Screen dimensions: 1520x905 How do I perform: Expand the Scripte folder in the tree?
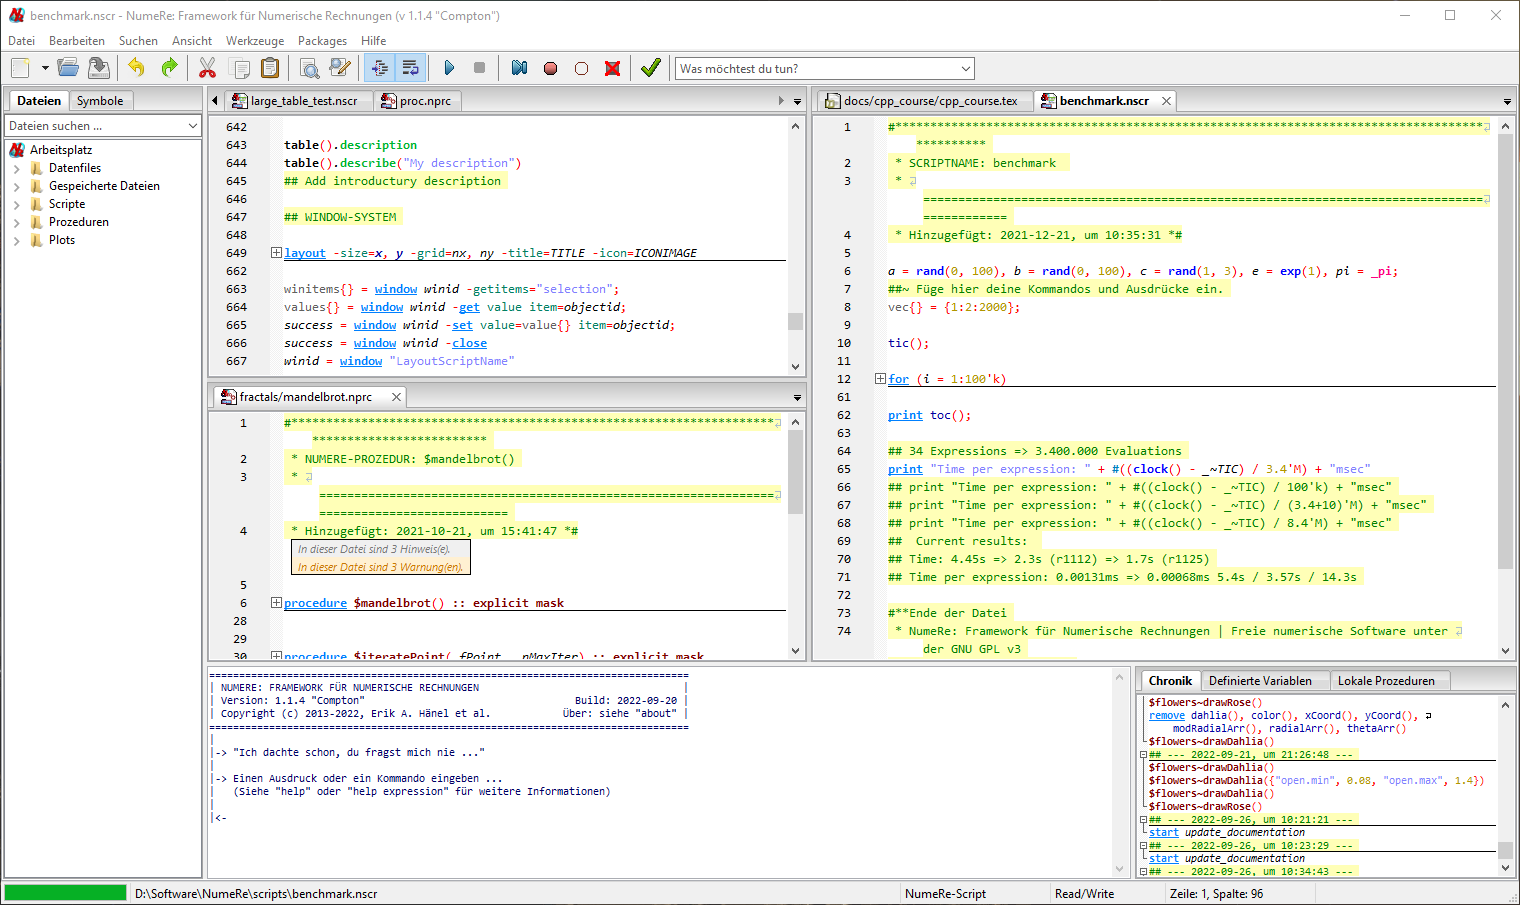click(17, 204)
